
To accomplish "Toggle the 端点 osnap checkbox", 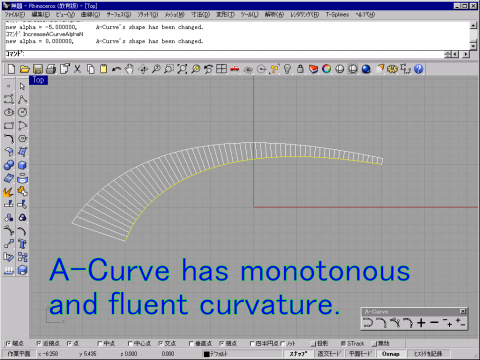I will [8, 343].
